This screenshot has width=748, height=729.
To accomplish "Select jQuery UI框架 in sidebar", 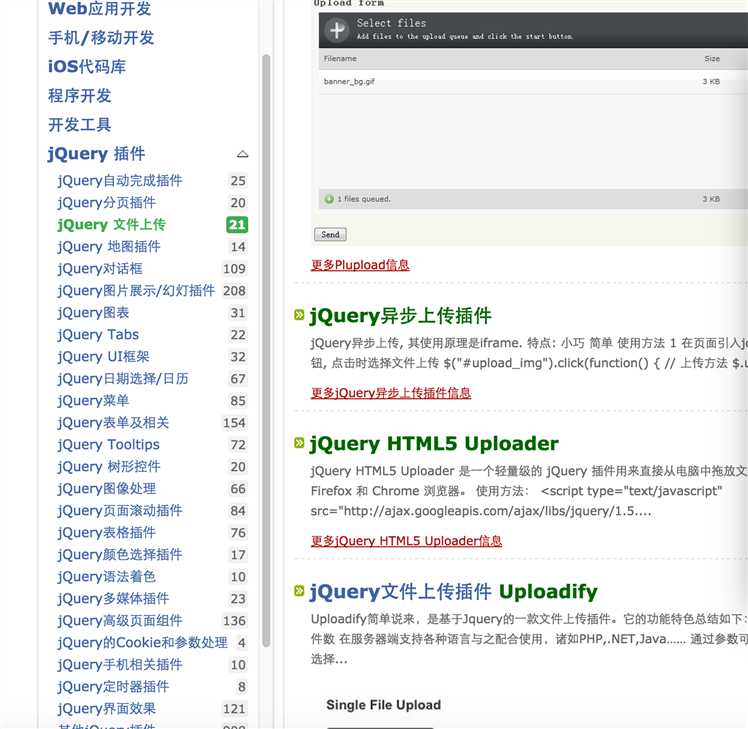I will coord(103,356).
